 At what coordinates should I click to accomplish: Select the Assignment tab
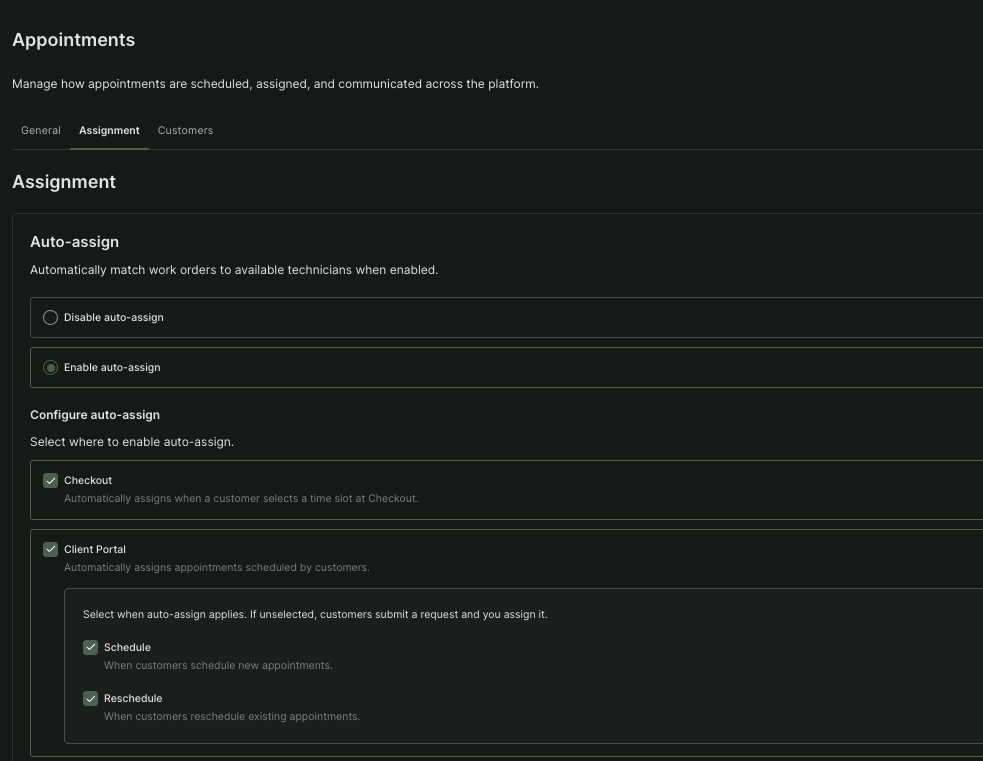[109, 130]
